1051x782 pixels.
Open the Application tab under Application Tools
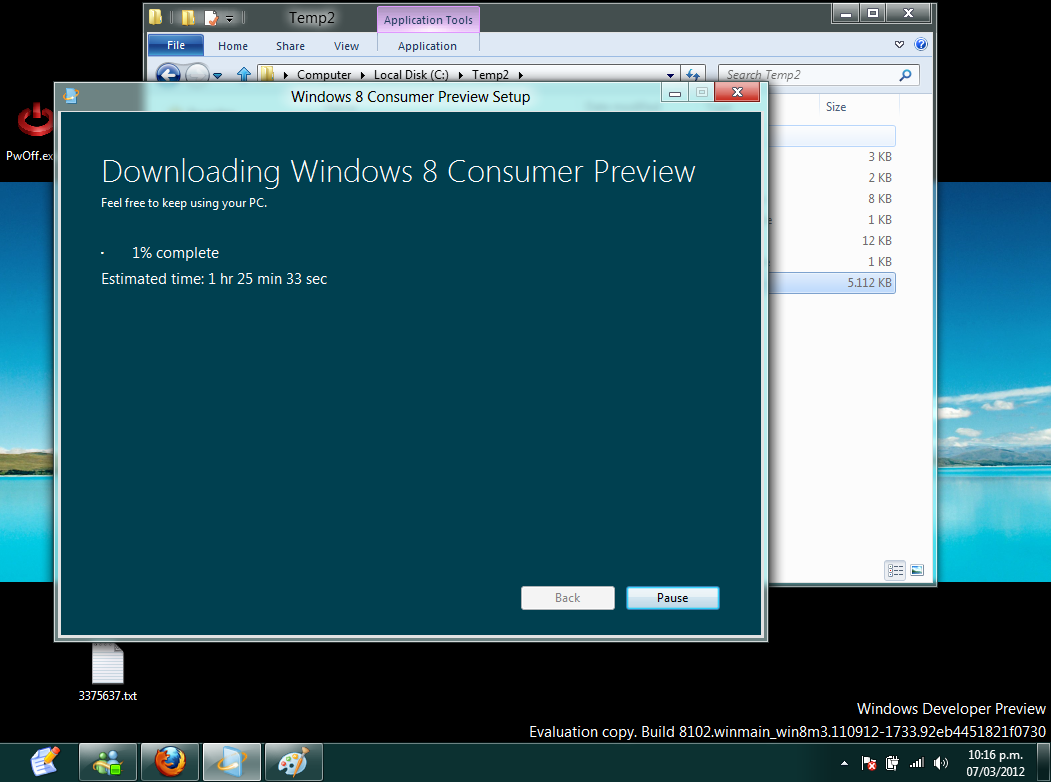coord(428,46)
